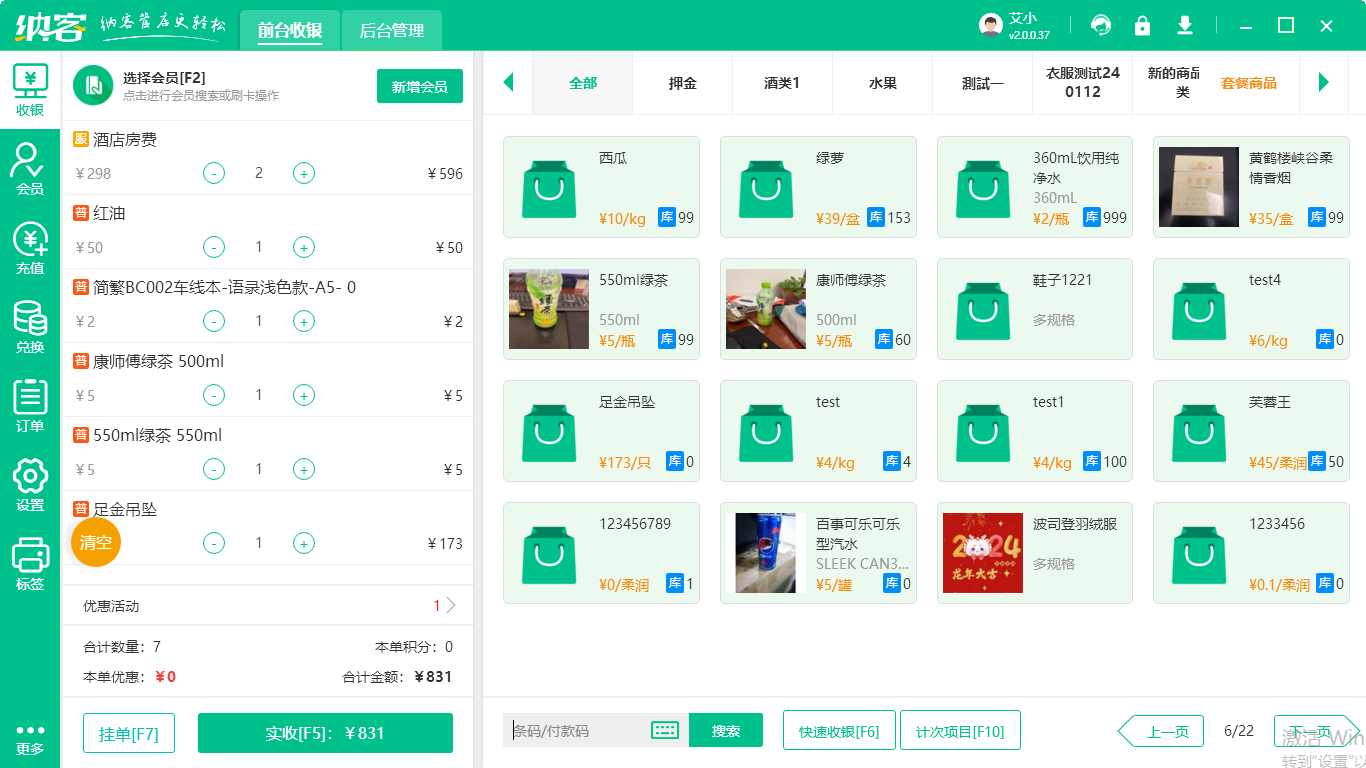Click the 新增会员 new member button

(419, 87)
